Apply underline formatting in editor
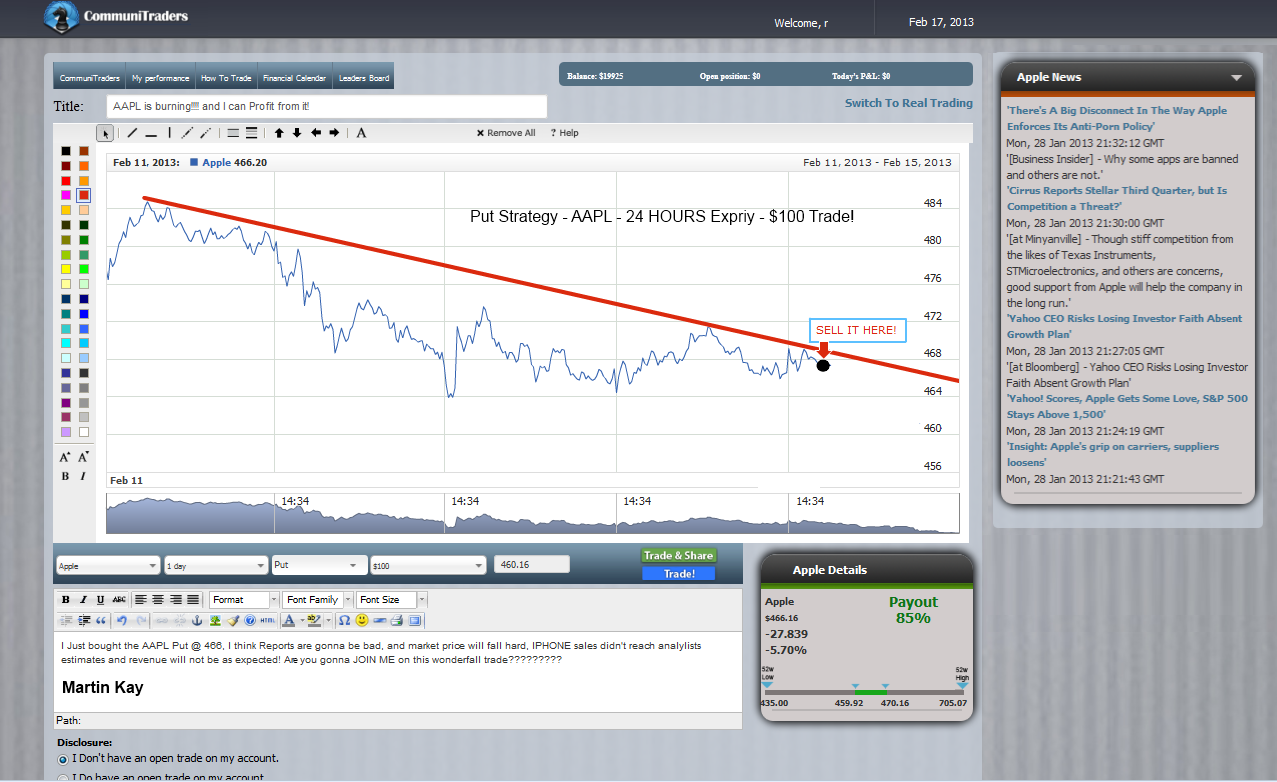The height and width of the screenshot is (782, 1277). (100, 600)
